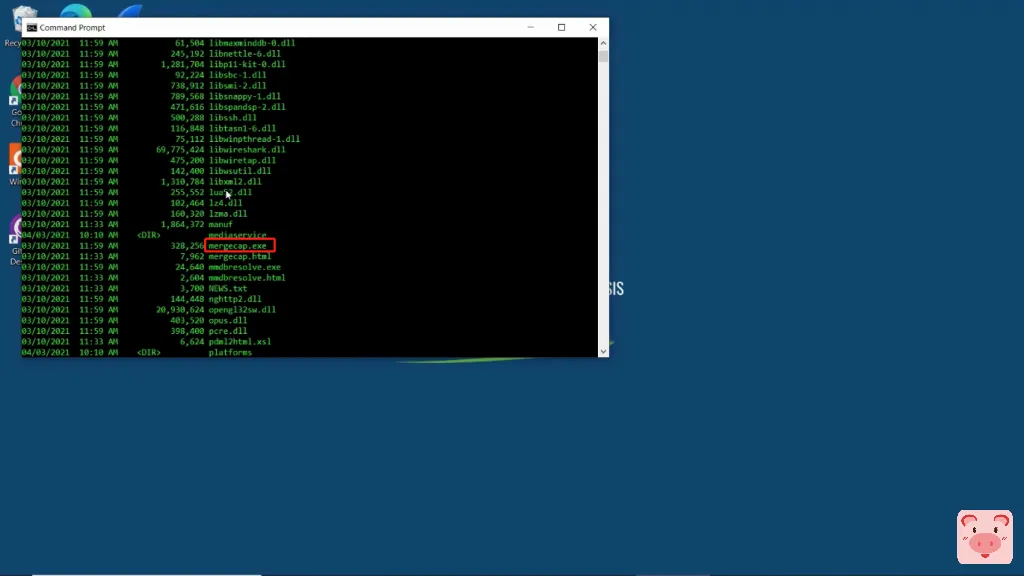Click the scrollbar up arrow in Command Prompt
This screenshot has width=1024, height=576.
click(x=603, y=43)
